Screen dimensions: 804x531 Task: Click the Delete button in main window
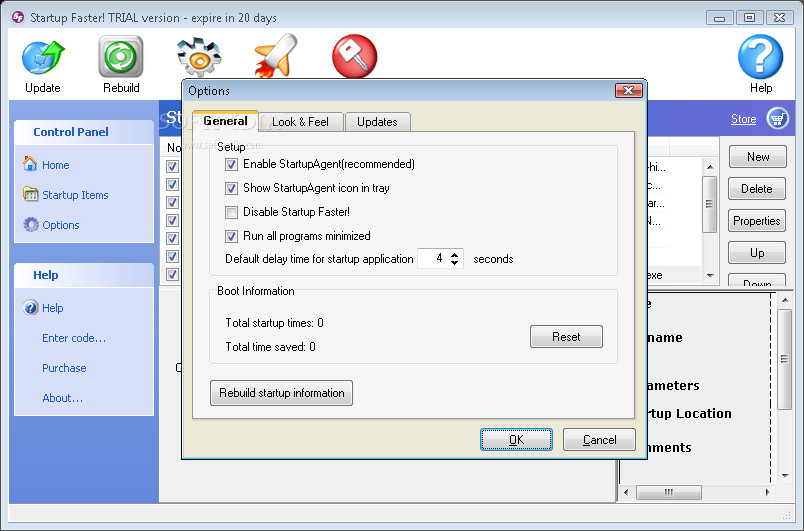point(757,189)
